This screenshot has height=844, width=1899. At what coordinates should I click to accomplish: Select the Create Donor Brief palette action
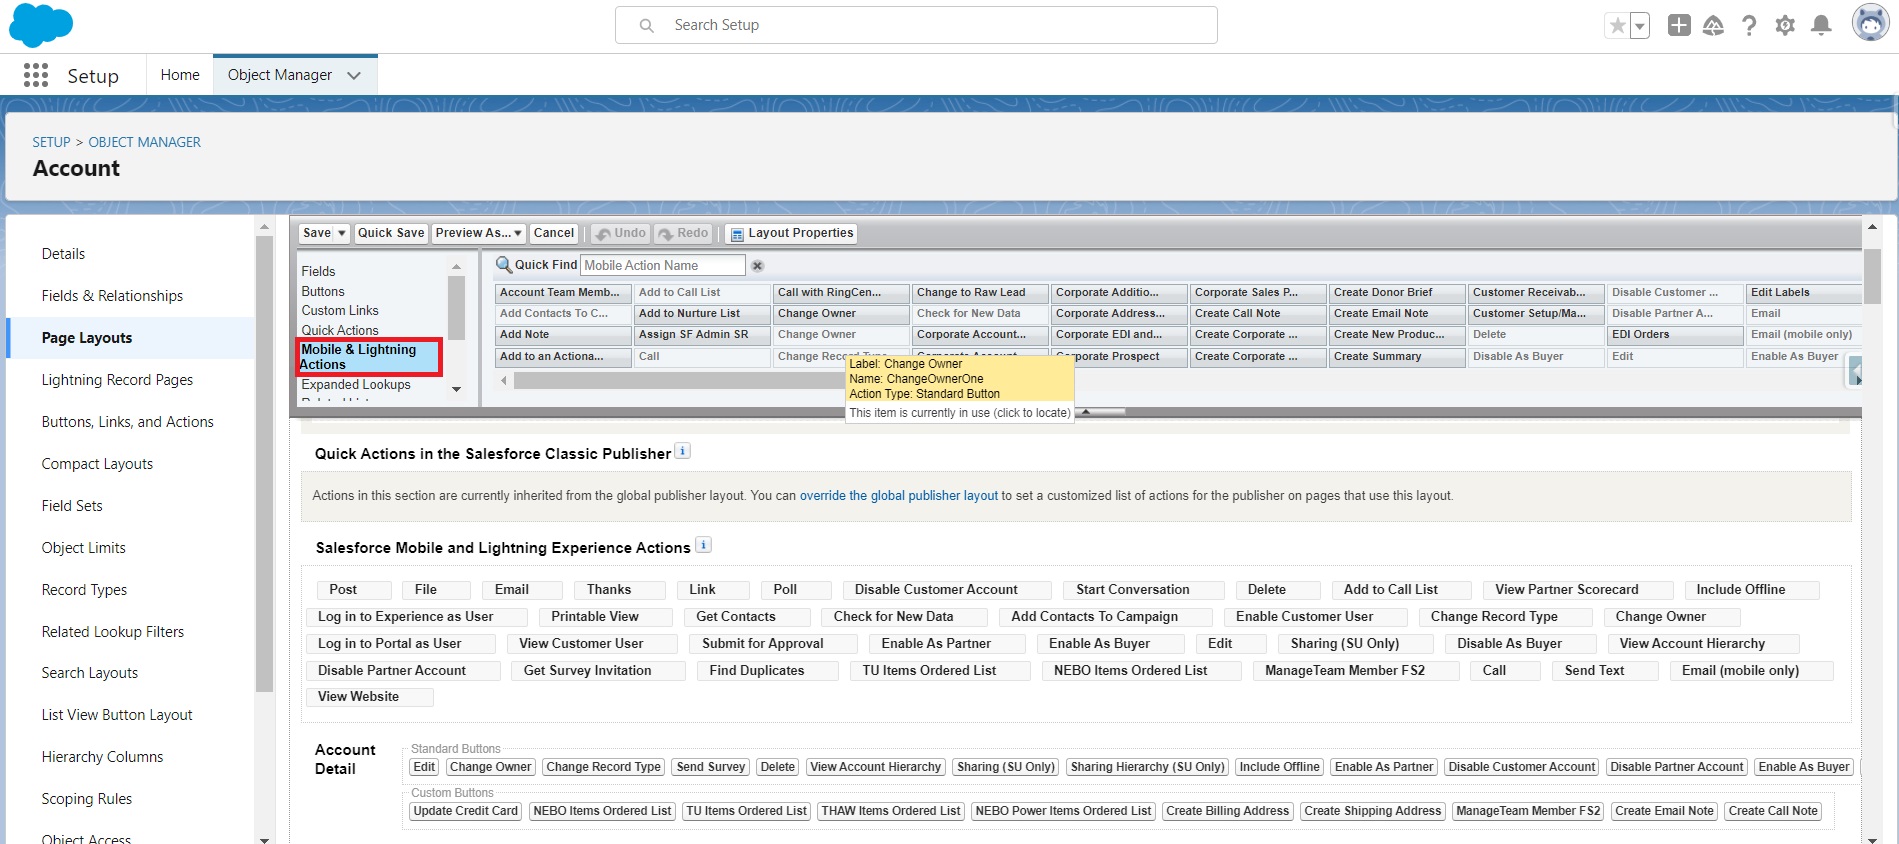(x=1397, y=293)
